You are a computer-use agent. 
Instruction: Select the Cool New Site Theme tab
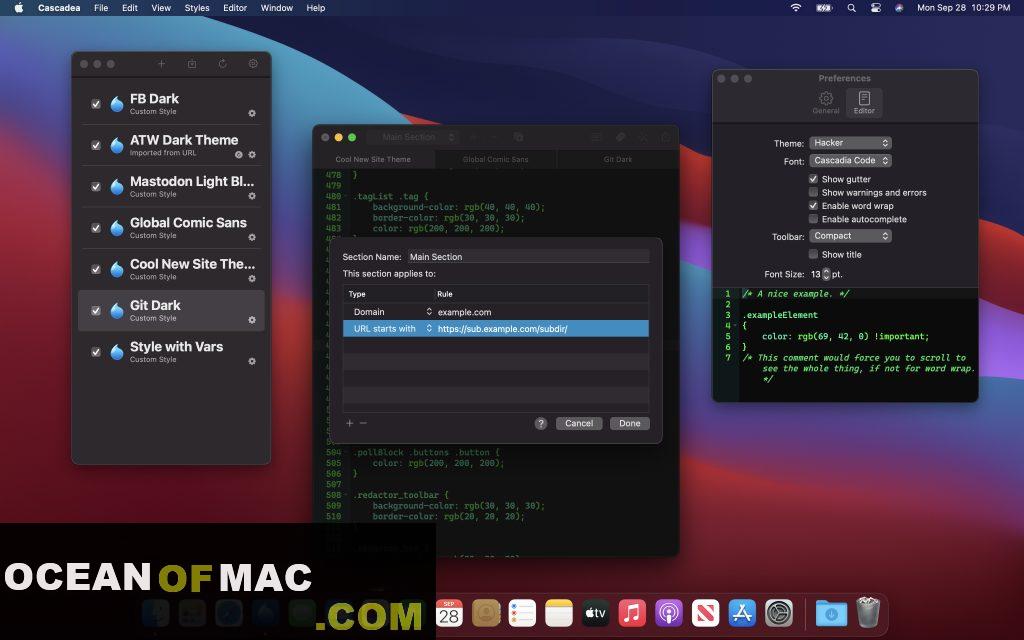(x=373, y=159)
